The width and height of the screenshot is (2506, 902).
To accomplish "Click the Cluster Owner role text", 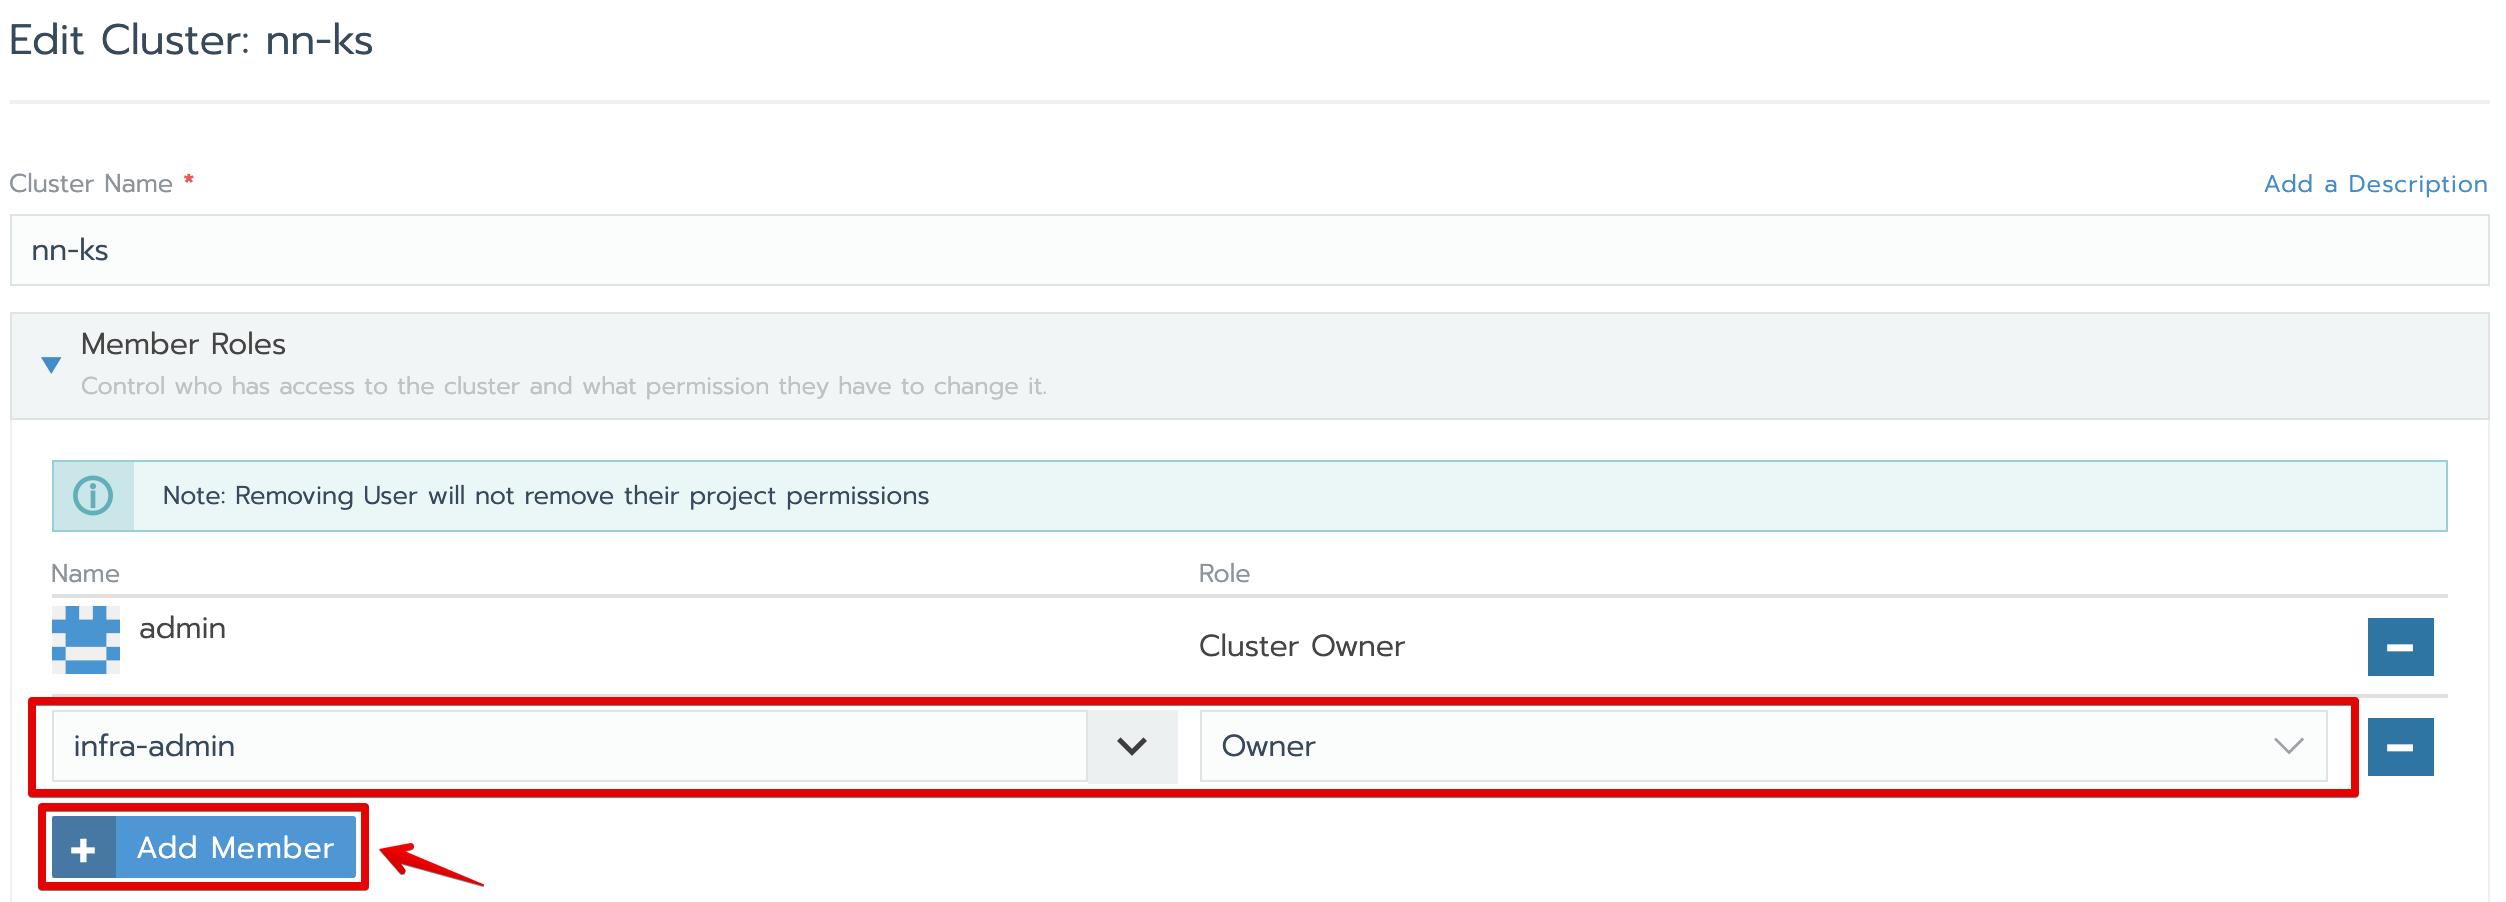I will coord(1301,646).
